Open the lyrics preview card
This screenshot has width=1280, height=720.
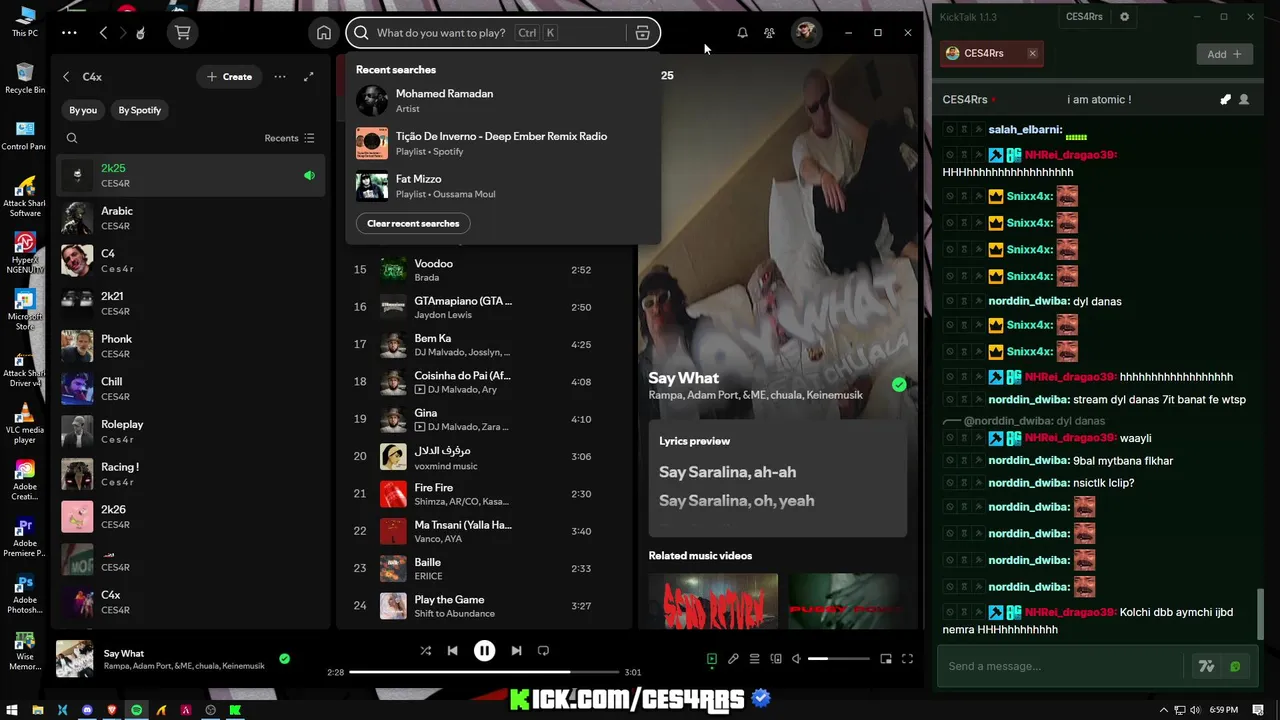point(777,478)
